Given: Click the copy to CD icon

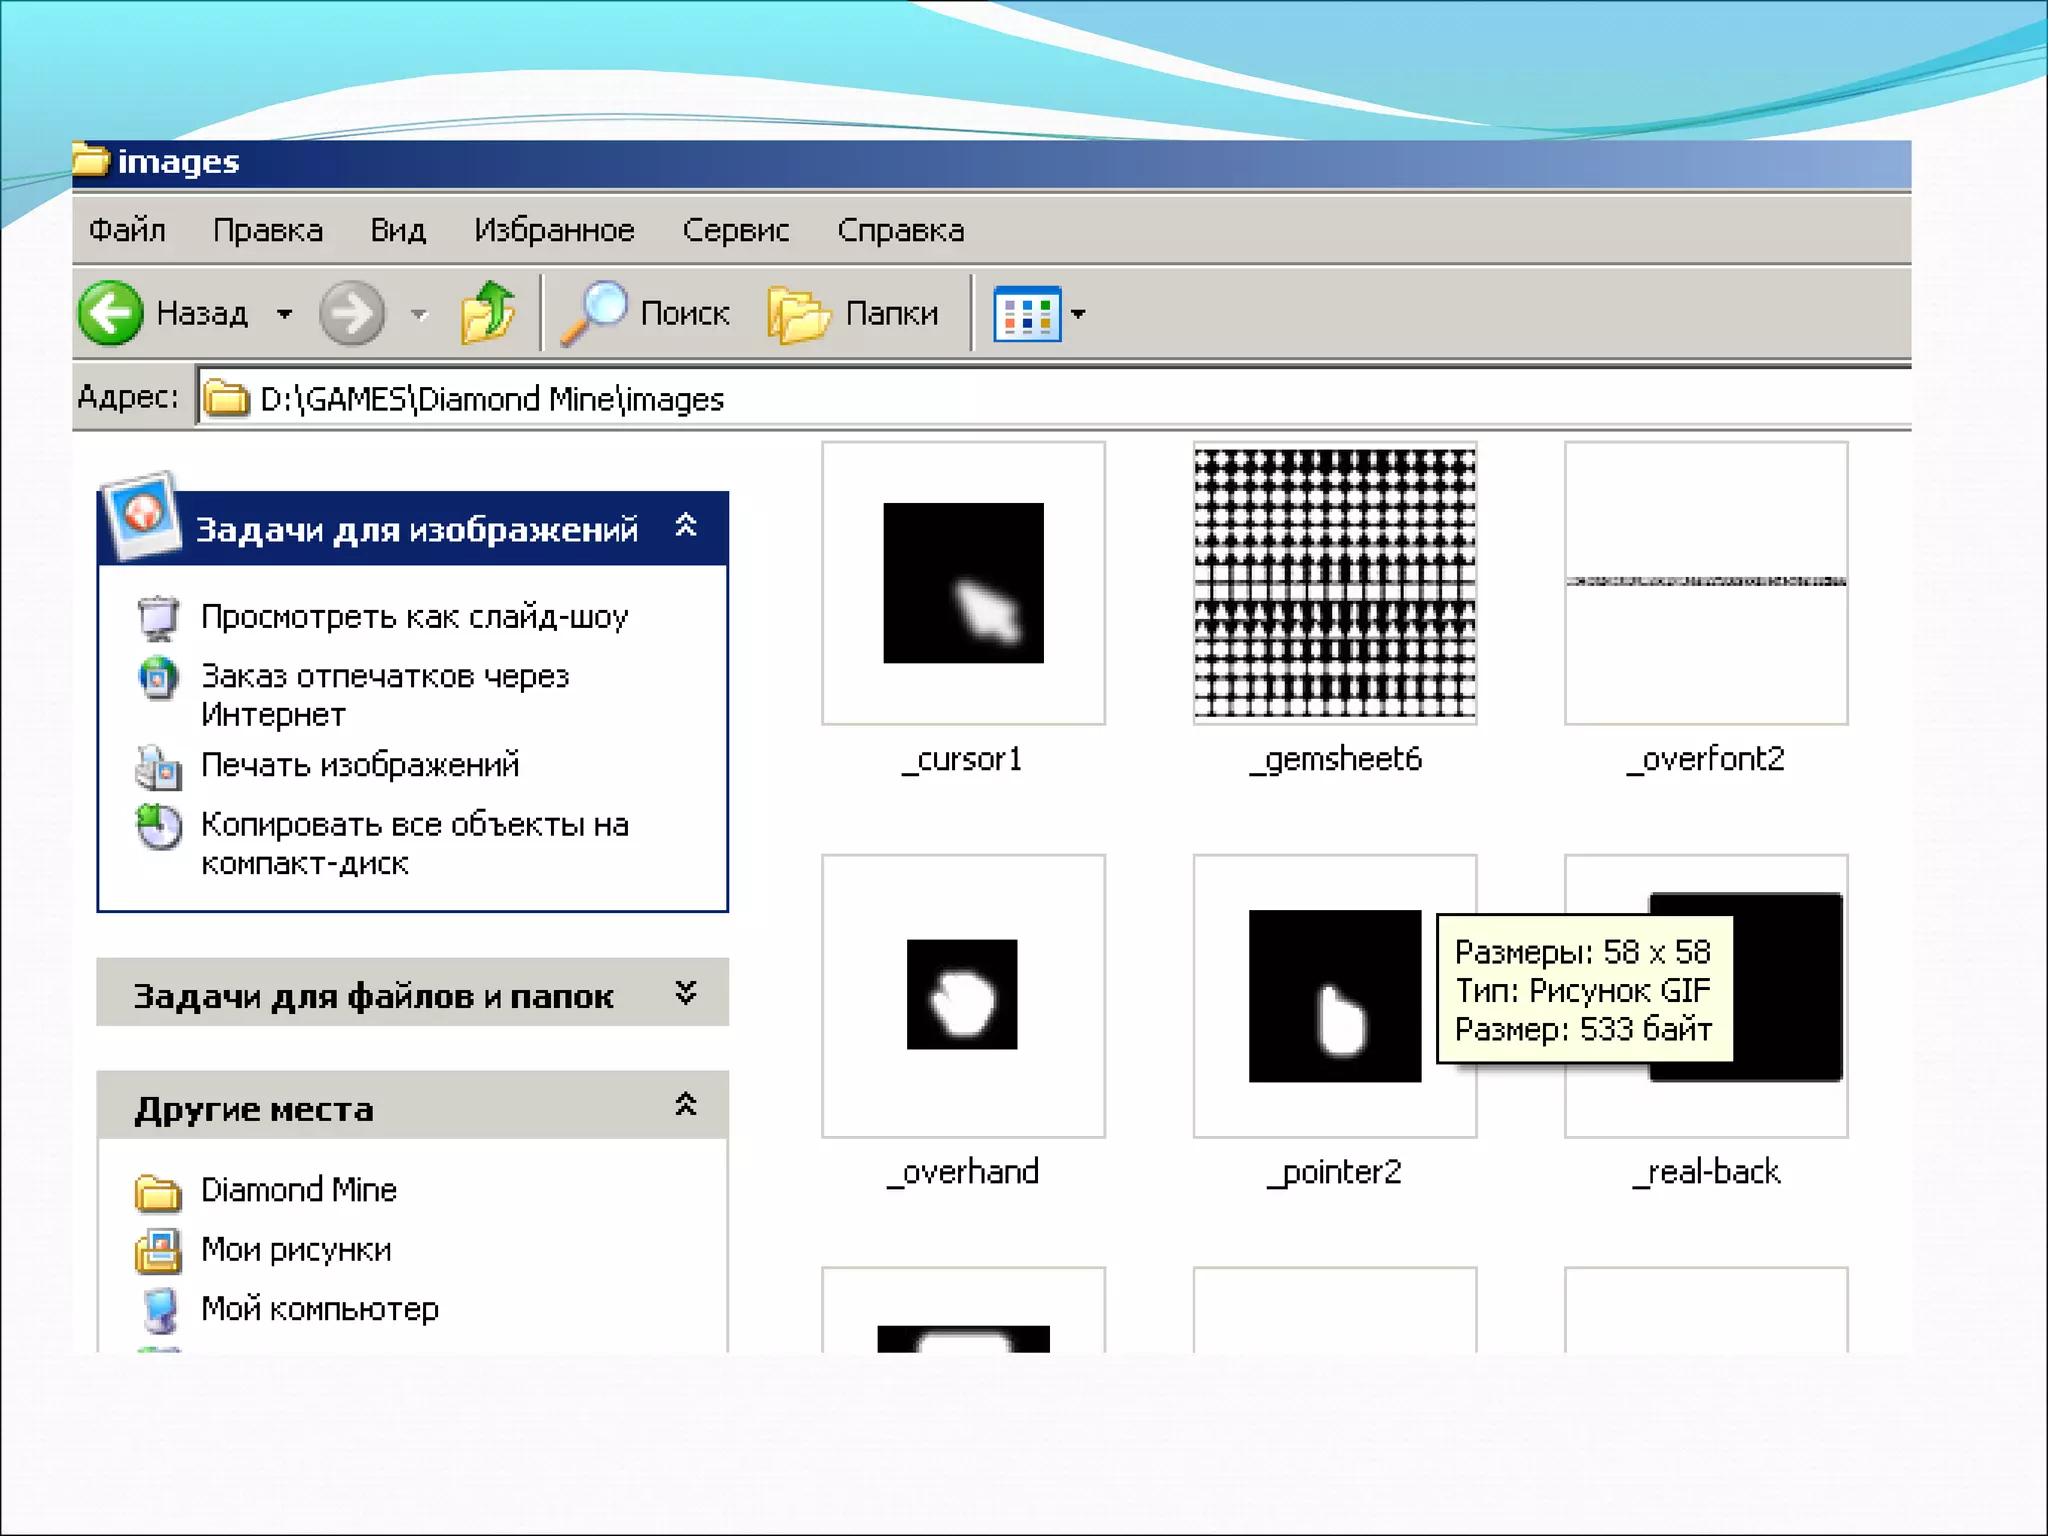Looking at the screenshot, I should click(158, 827).
